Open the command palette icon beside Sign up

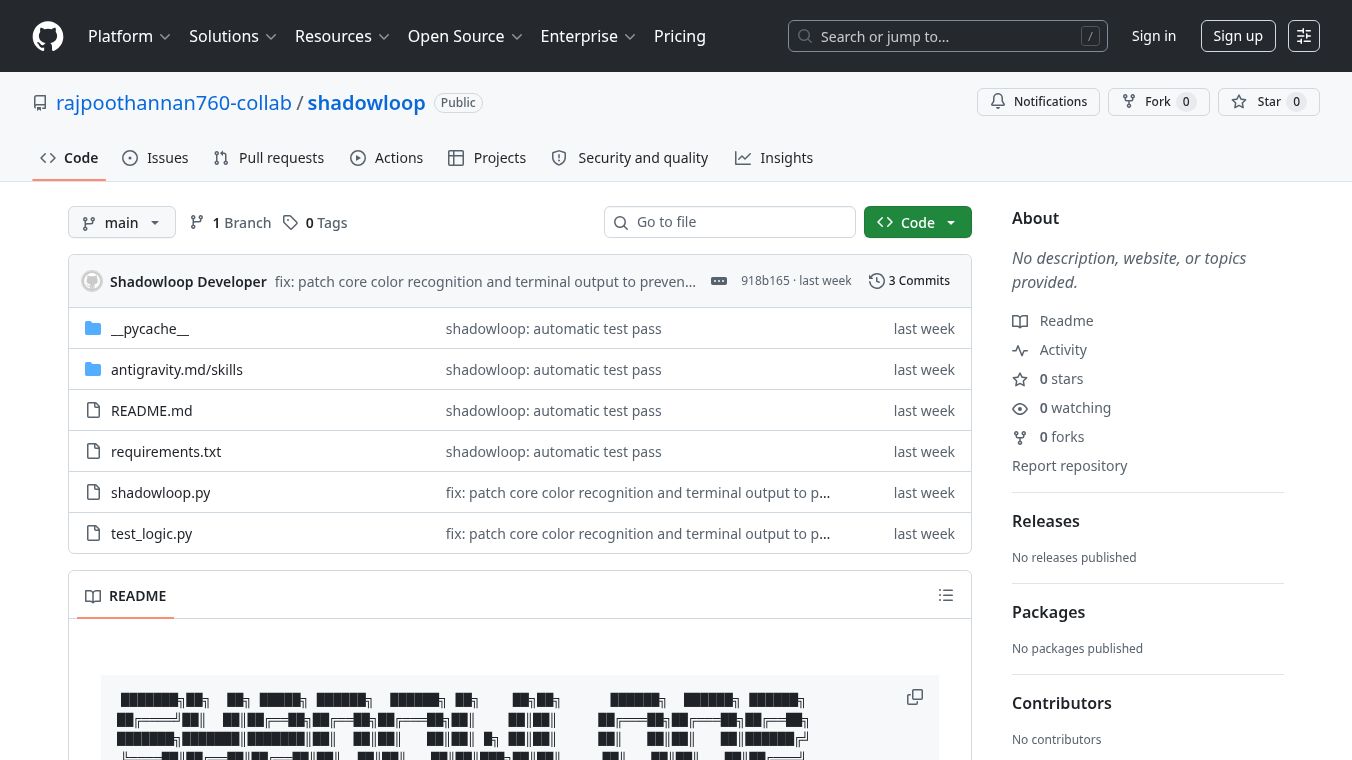pos(1304,36)
